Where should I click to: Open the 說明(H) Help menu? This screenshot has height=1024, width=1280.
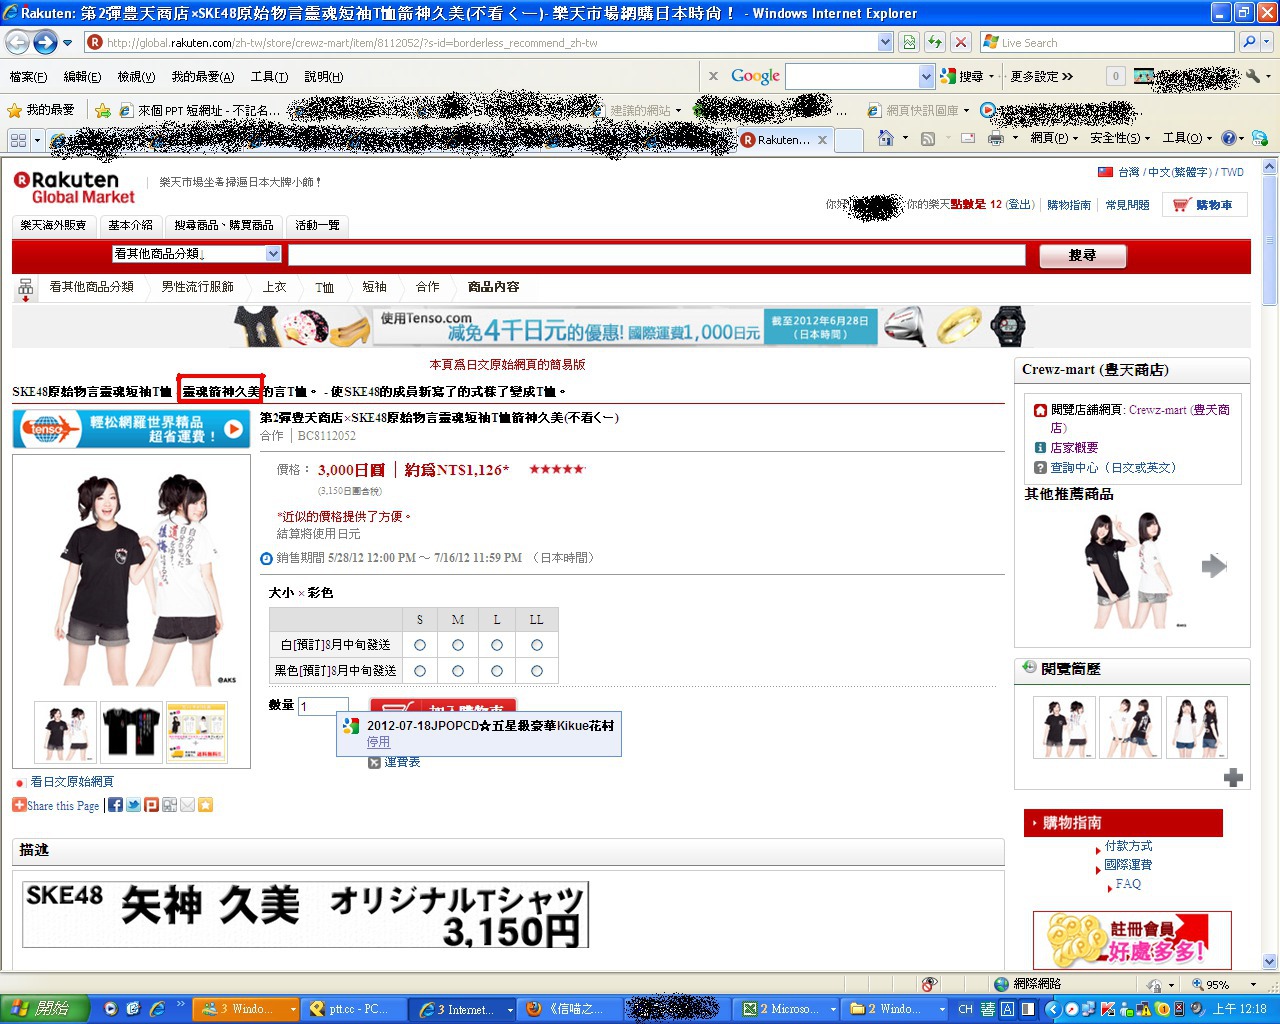(324, 77)
